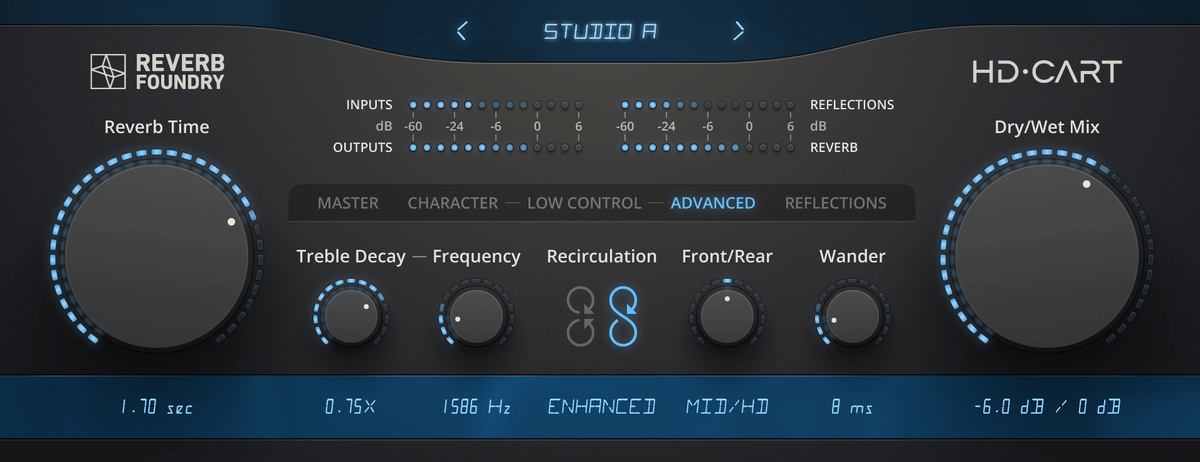Click the Front/Rear knob
This screenshot has height=462, width=1200.
click(727, 316)
